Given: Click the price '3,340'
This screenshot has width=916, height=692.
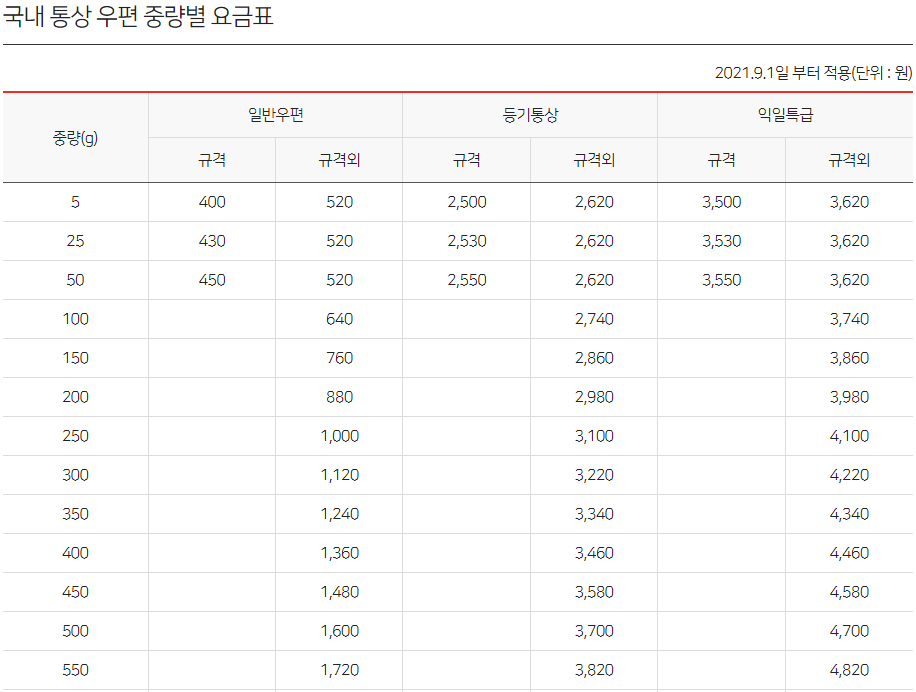Looking at the screenshot, I should pyautogui.click(x=594, y=514).
